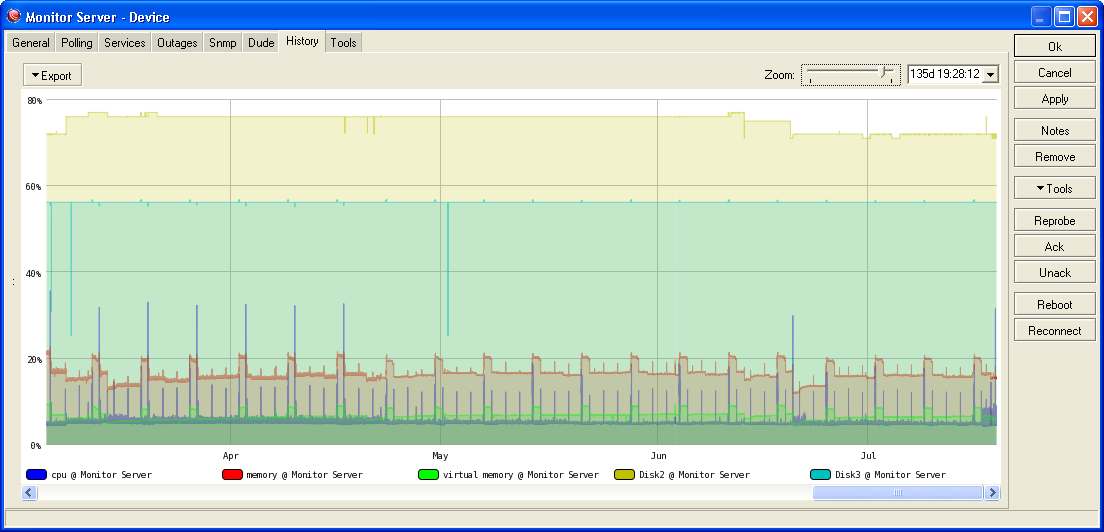Screen dimensions: 1104x532
Task: Switch to the Dude tab
Action: click(261, 43)
